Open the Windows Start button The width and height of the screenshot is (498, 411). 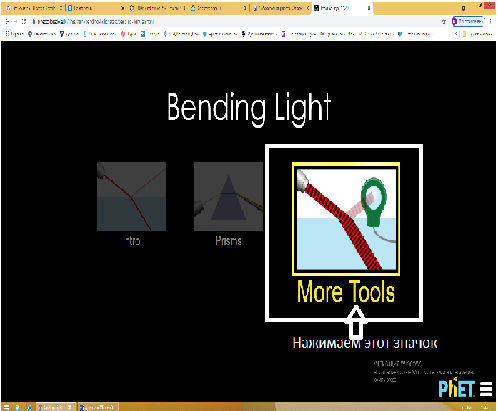coord(6,407)
